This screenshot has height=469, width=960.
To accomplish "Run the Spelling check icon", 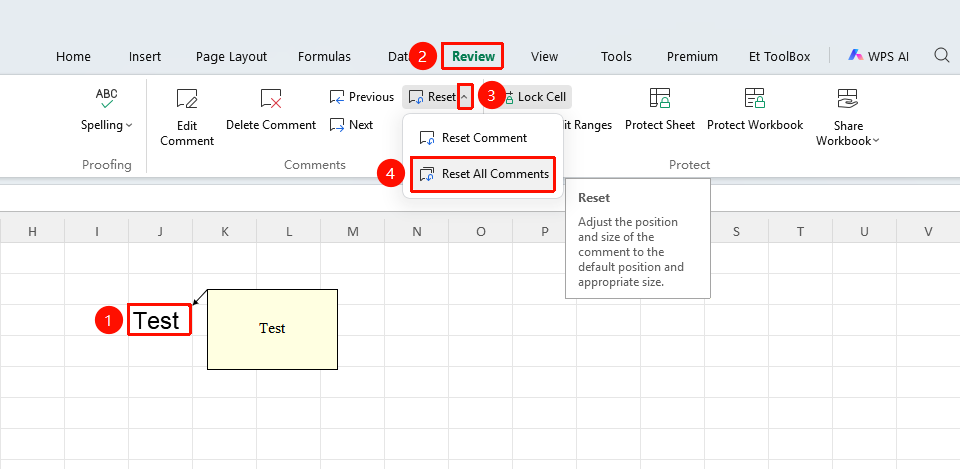I will click(107, 98).
